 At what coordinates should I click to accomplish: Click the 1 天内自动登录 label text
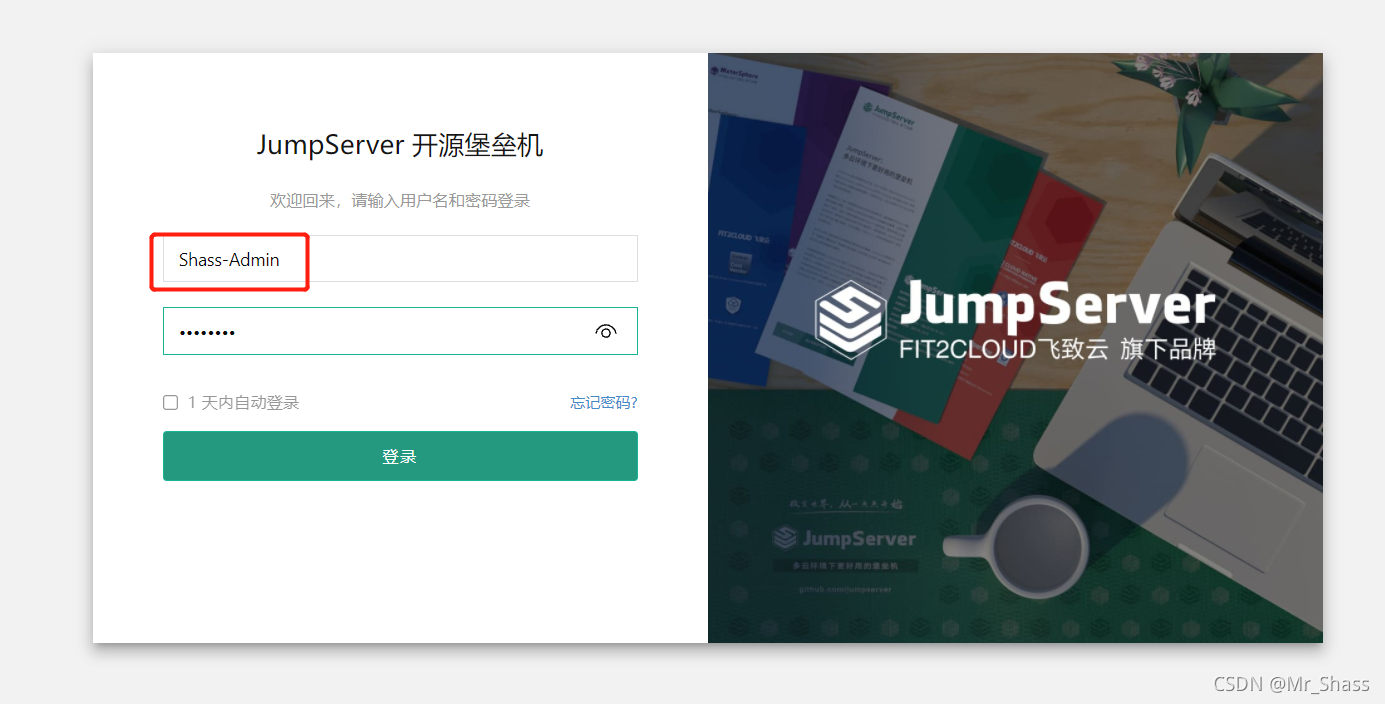[x=244, y=403]
